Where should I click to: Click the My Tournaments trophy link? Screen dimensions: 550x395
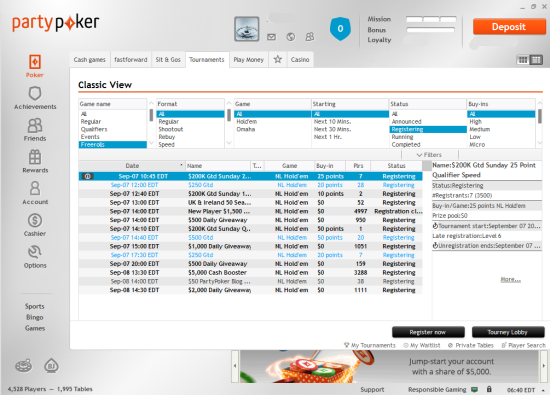click(370, 345)
